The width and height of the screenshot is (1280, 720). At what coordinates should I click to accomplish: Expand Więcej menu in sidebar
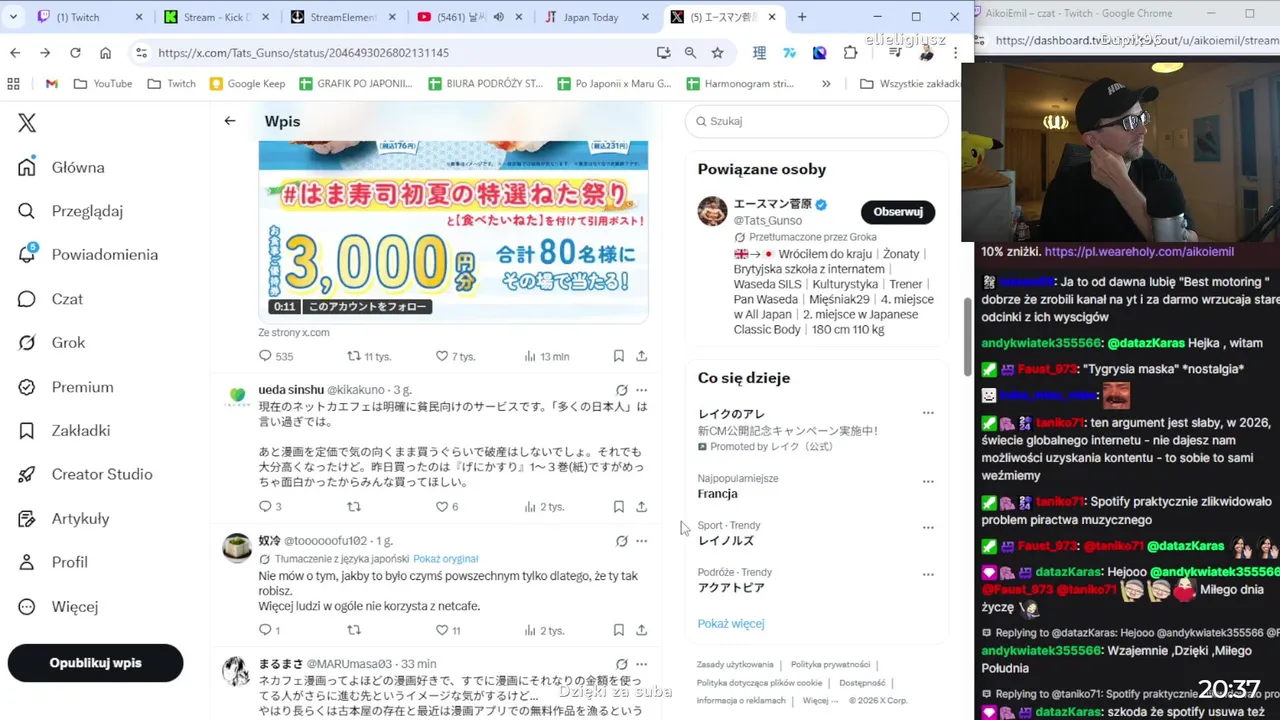point(58,606)
